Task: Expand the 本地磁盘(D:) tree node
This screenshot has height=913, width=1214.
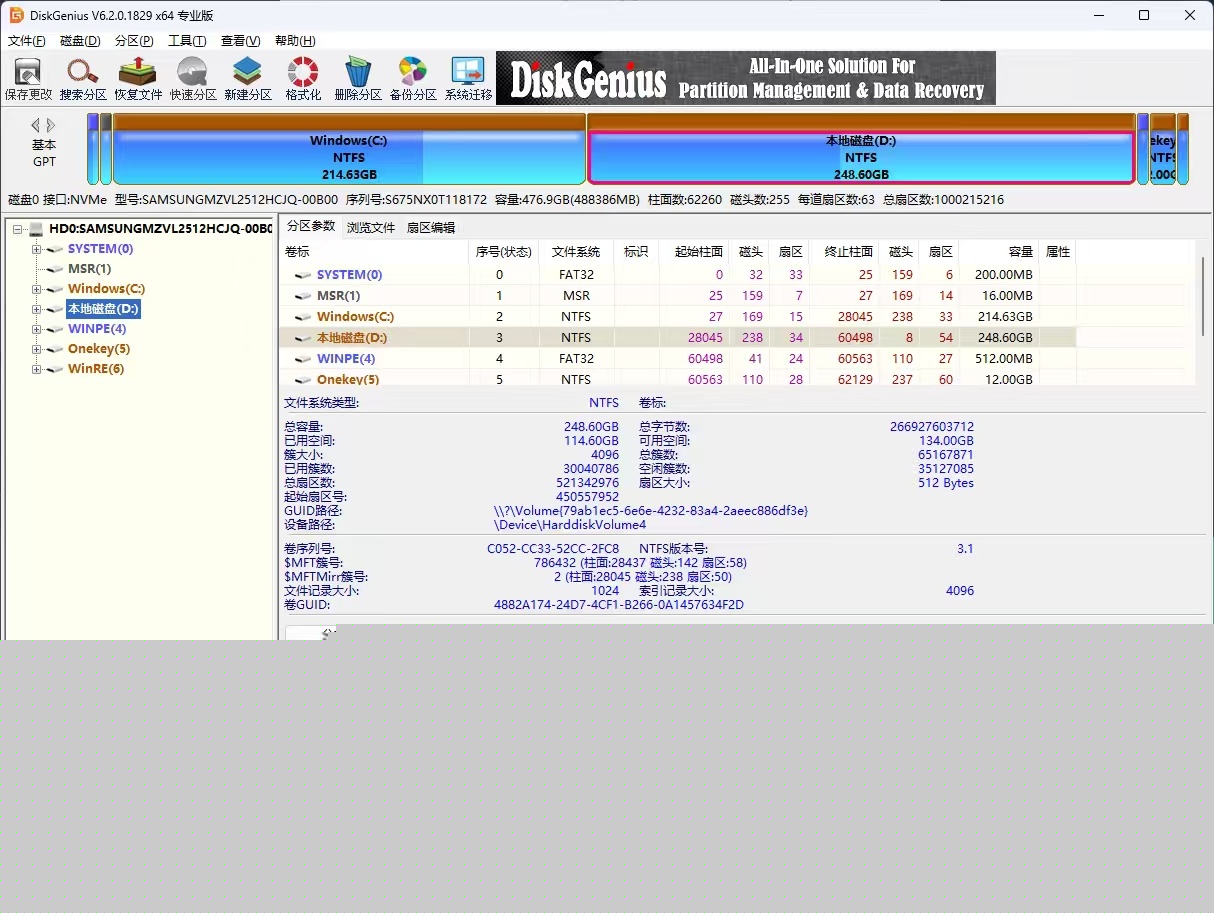Action: pyautogui.click(x=37, y=309)
